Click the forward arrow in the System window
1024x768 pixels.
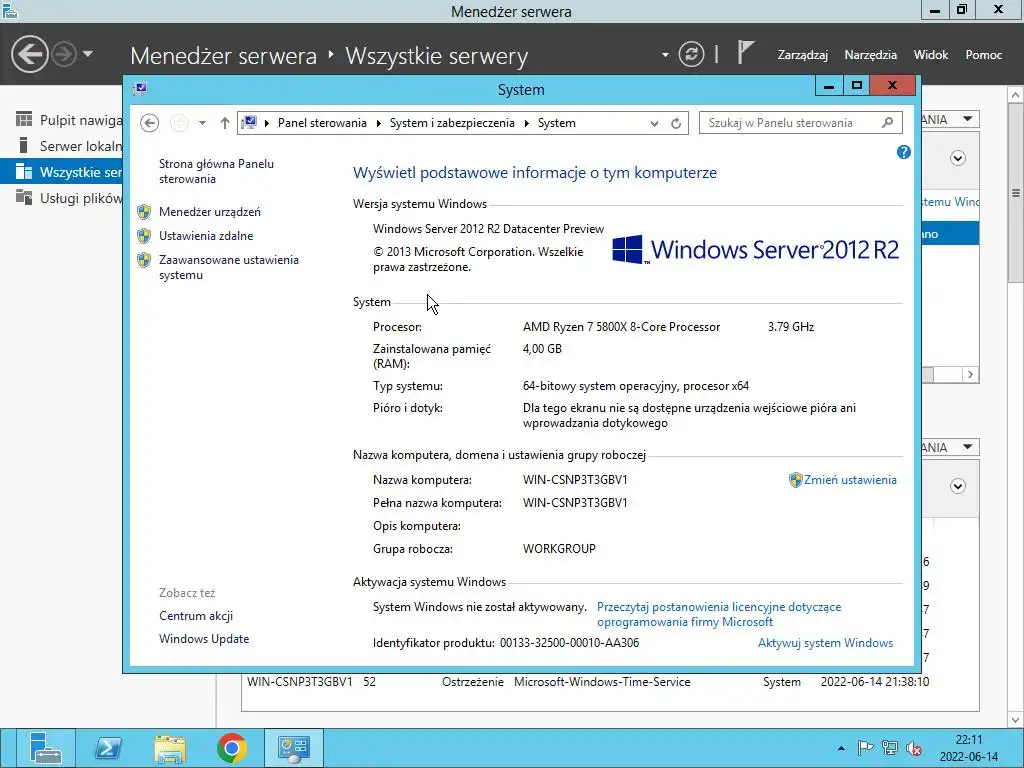tap(179, 123)
